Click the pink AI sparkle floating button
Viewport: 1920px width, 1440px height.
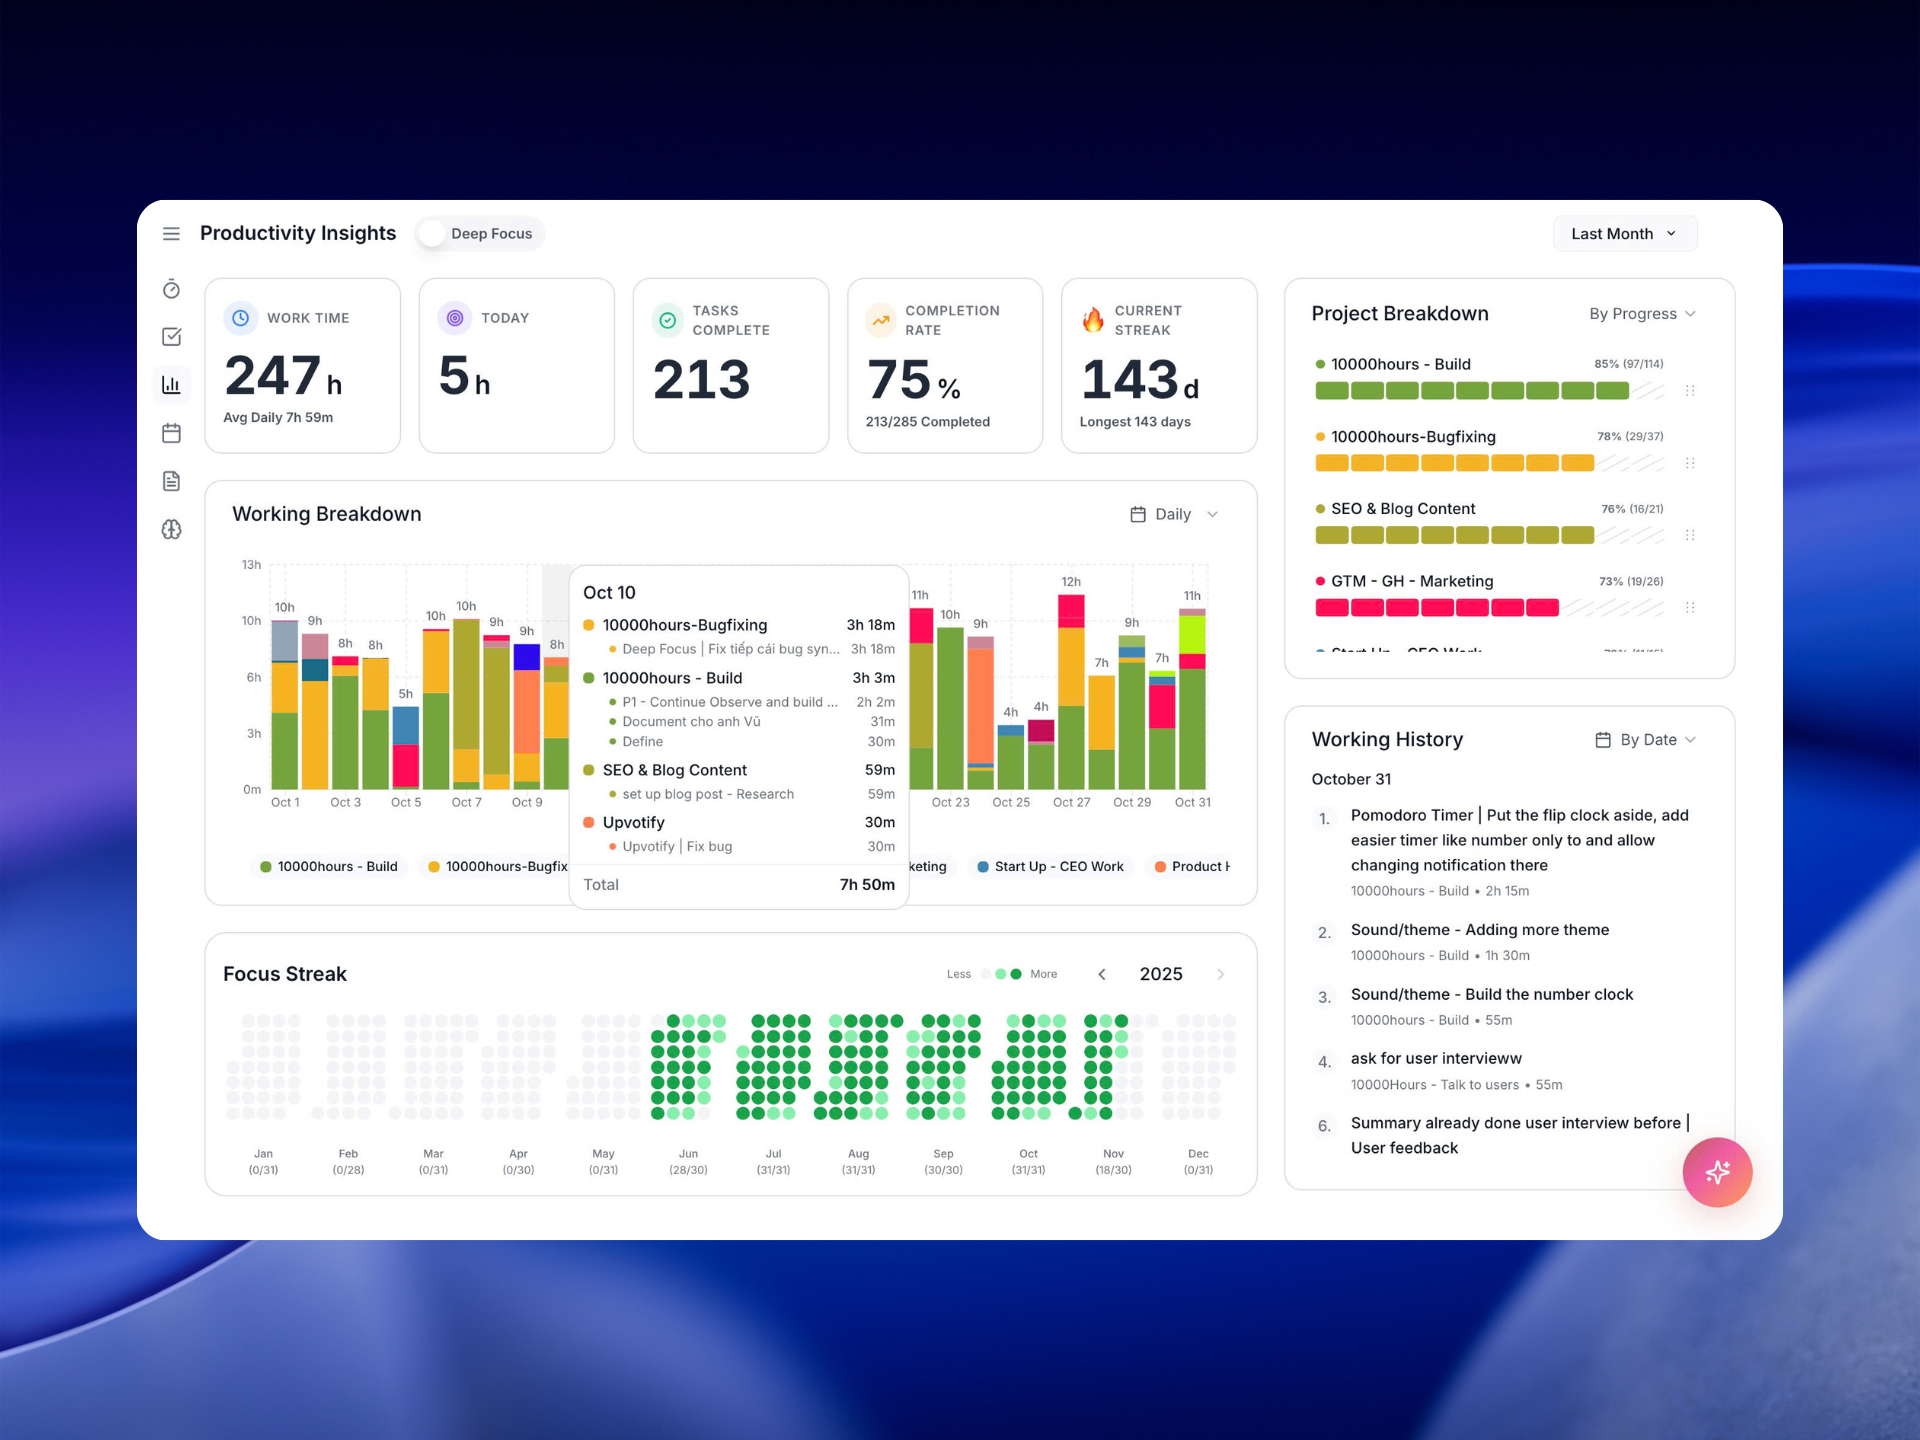click(x=1717, y=1172)
